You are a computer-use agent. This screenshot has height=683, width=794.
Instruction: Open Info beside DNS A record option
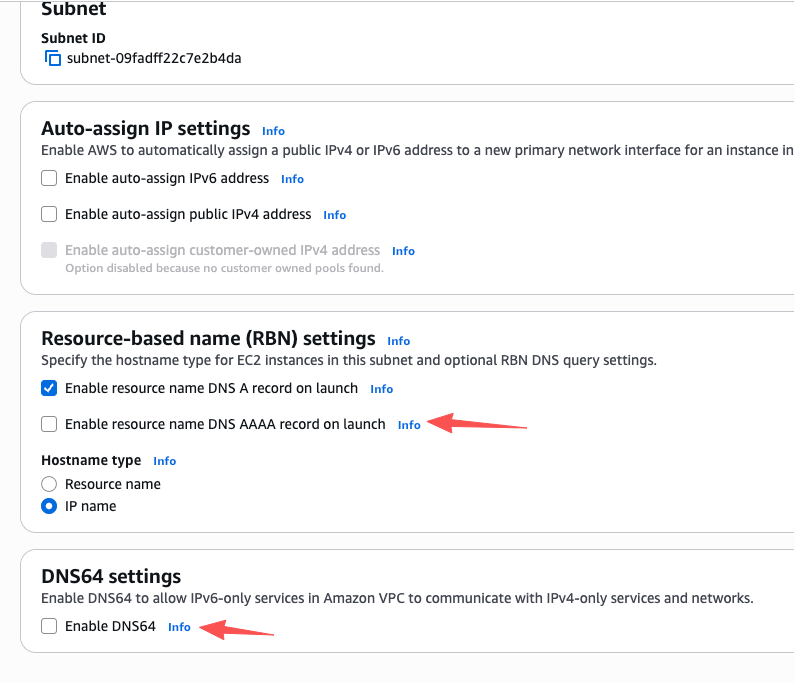[x=381, y=389]
